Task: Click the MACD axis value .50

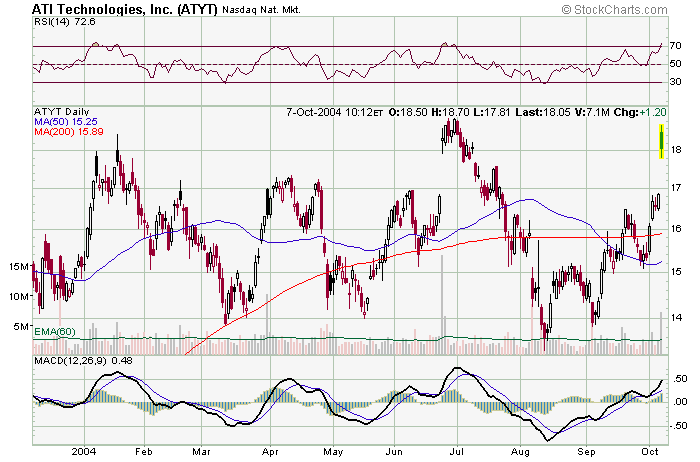Action: tap(679, 379)
